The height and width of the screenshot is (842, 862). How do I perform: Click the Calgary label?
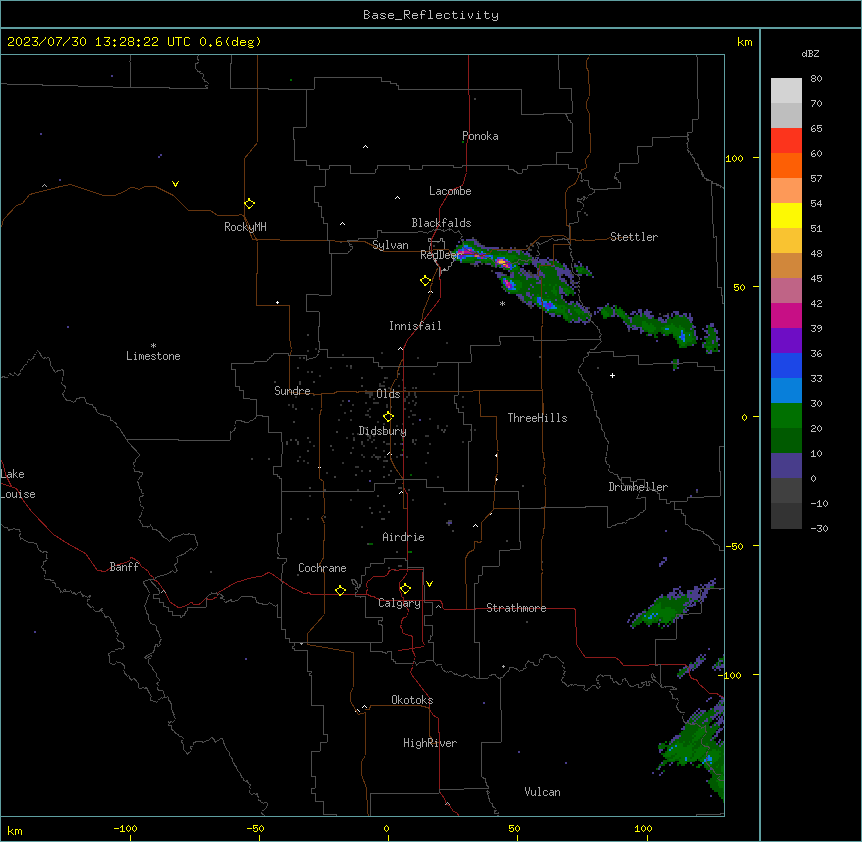(400, 603)
